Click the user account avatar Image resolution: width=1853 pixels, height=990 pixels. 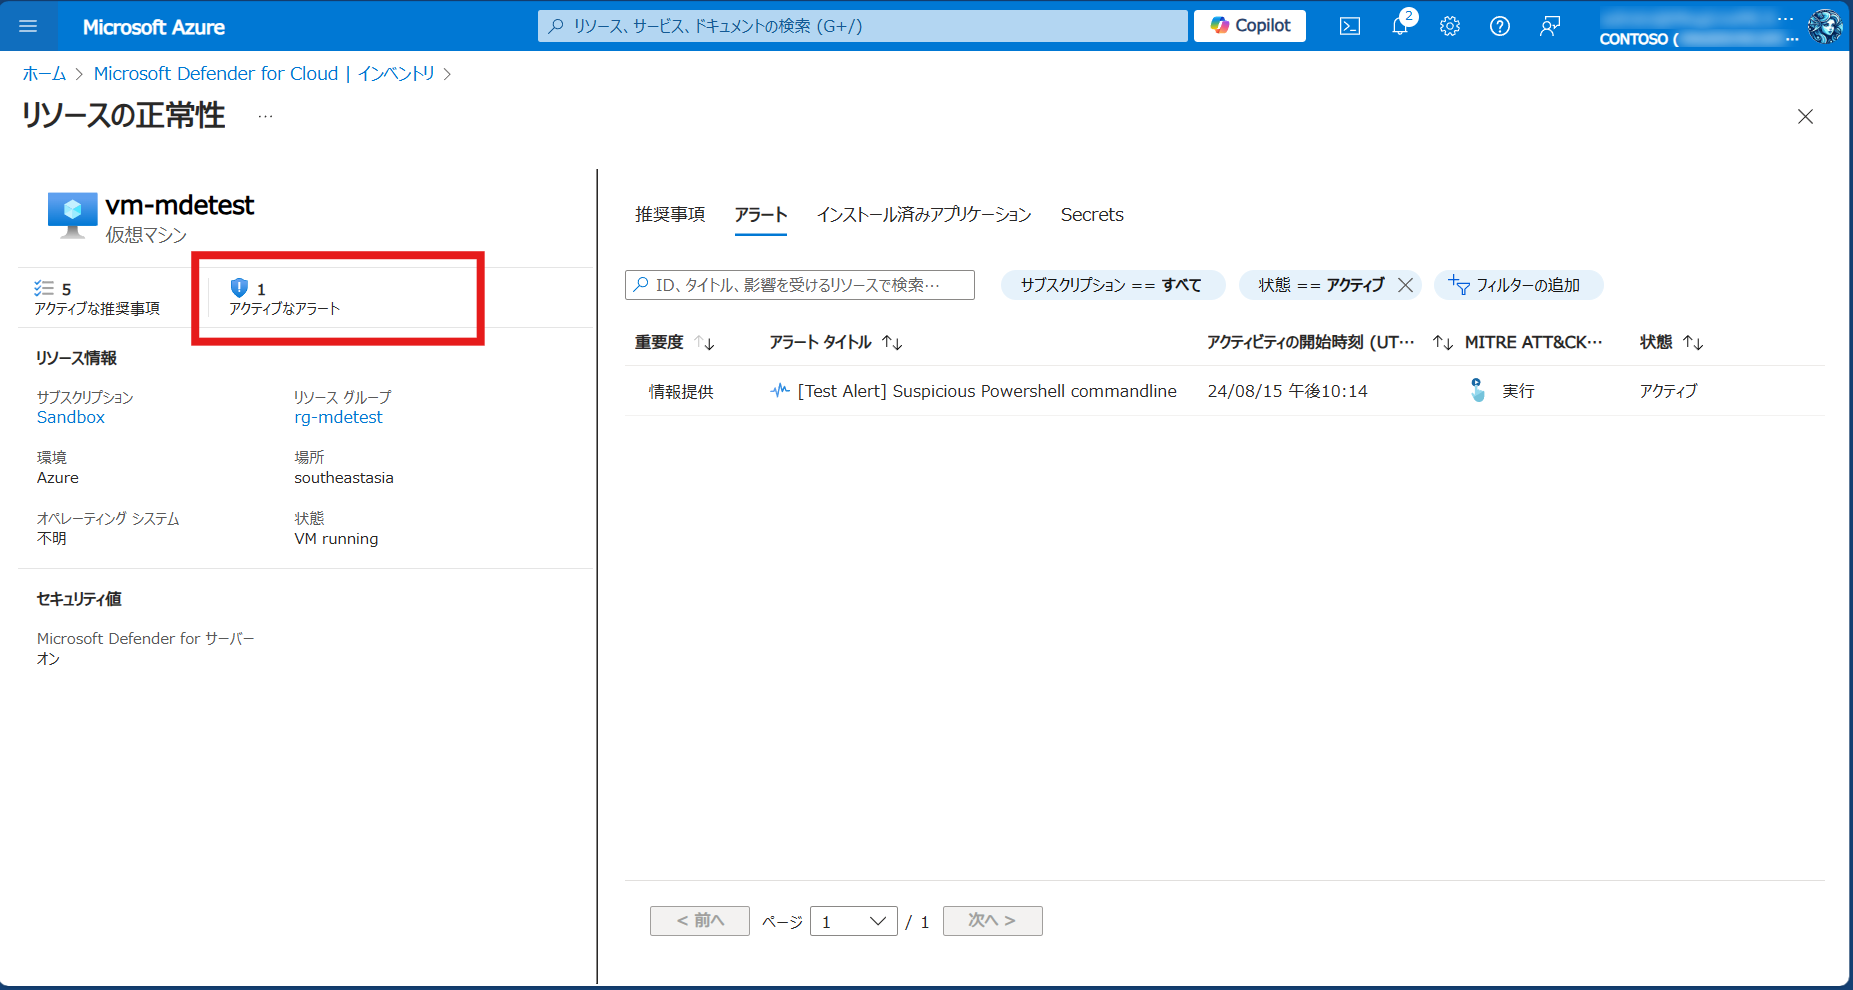[x=1824, y=26]
